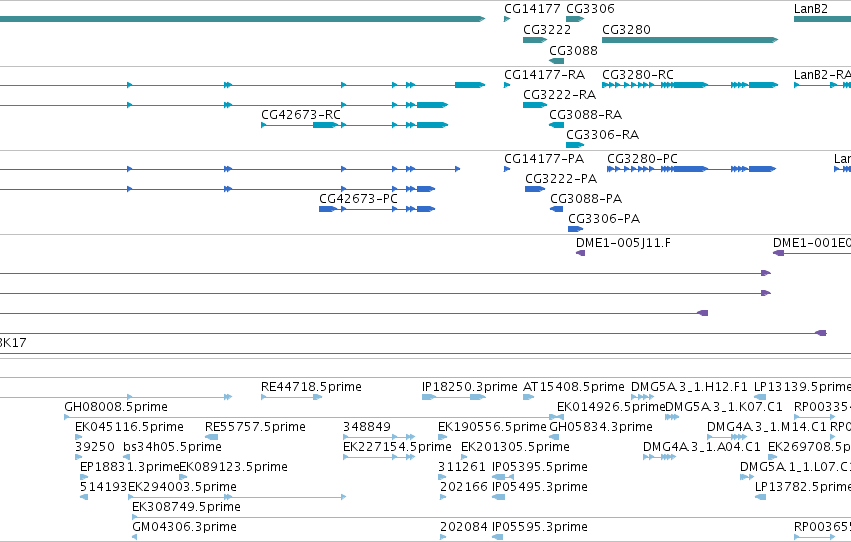Click transcript CG42673-RC label
Image resolution: width=851 pixels, height=542 pixels.
tap(301, 115)
